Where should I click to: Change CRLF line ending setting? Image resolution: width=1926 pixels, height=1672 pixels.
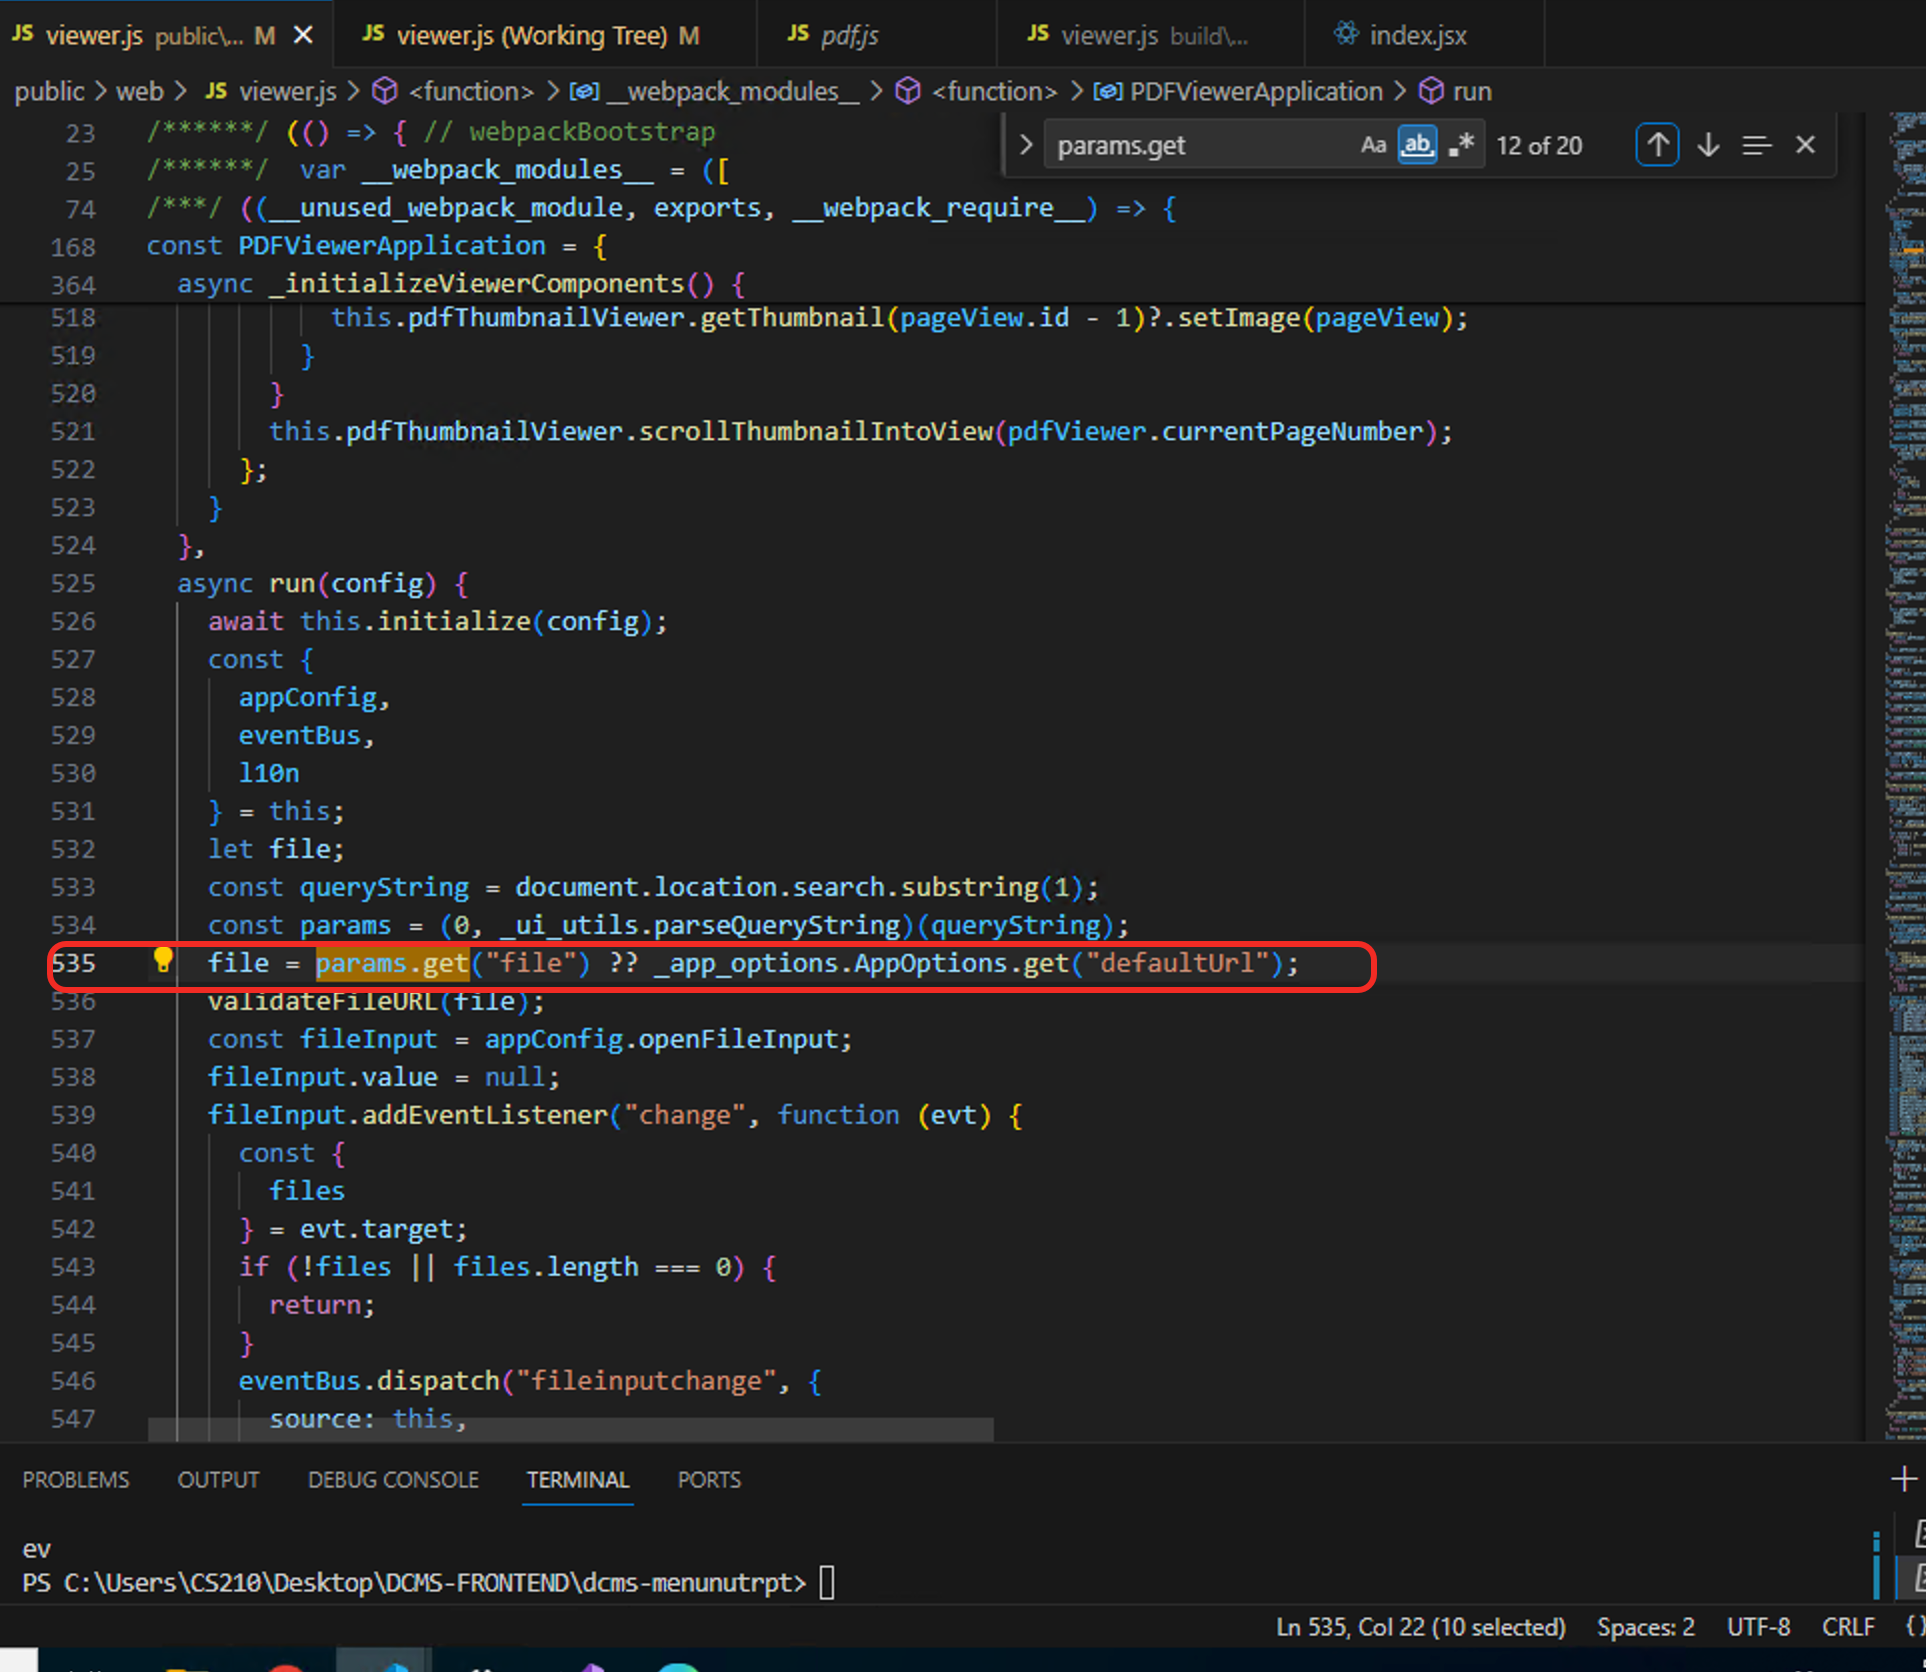tap(1847, 1627)
